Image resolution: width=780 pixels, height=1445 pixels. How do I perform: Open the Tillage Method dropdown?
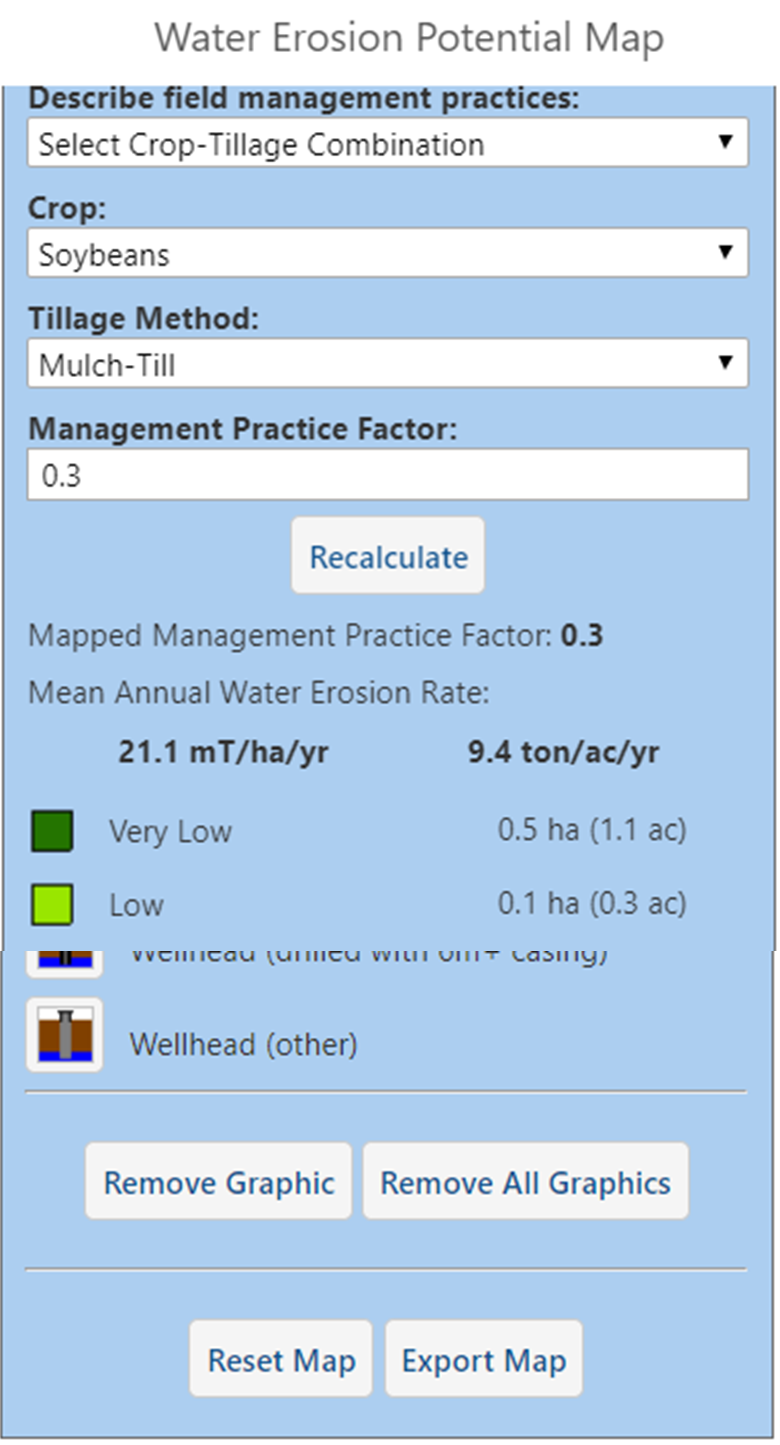coord(388,363)
